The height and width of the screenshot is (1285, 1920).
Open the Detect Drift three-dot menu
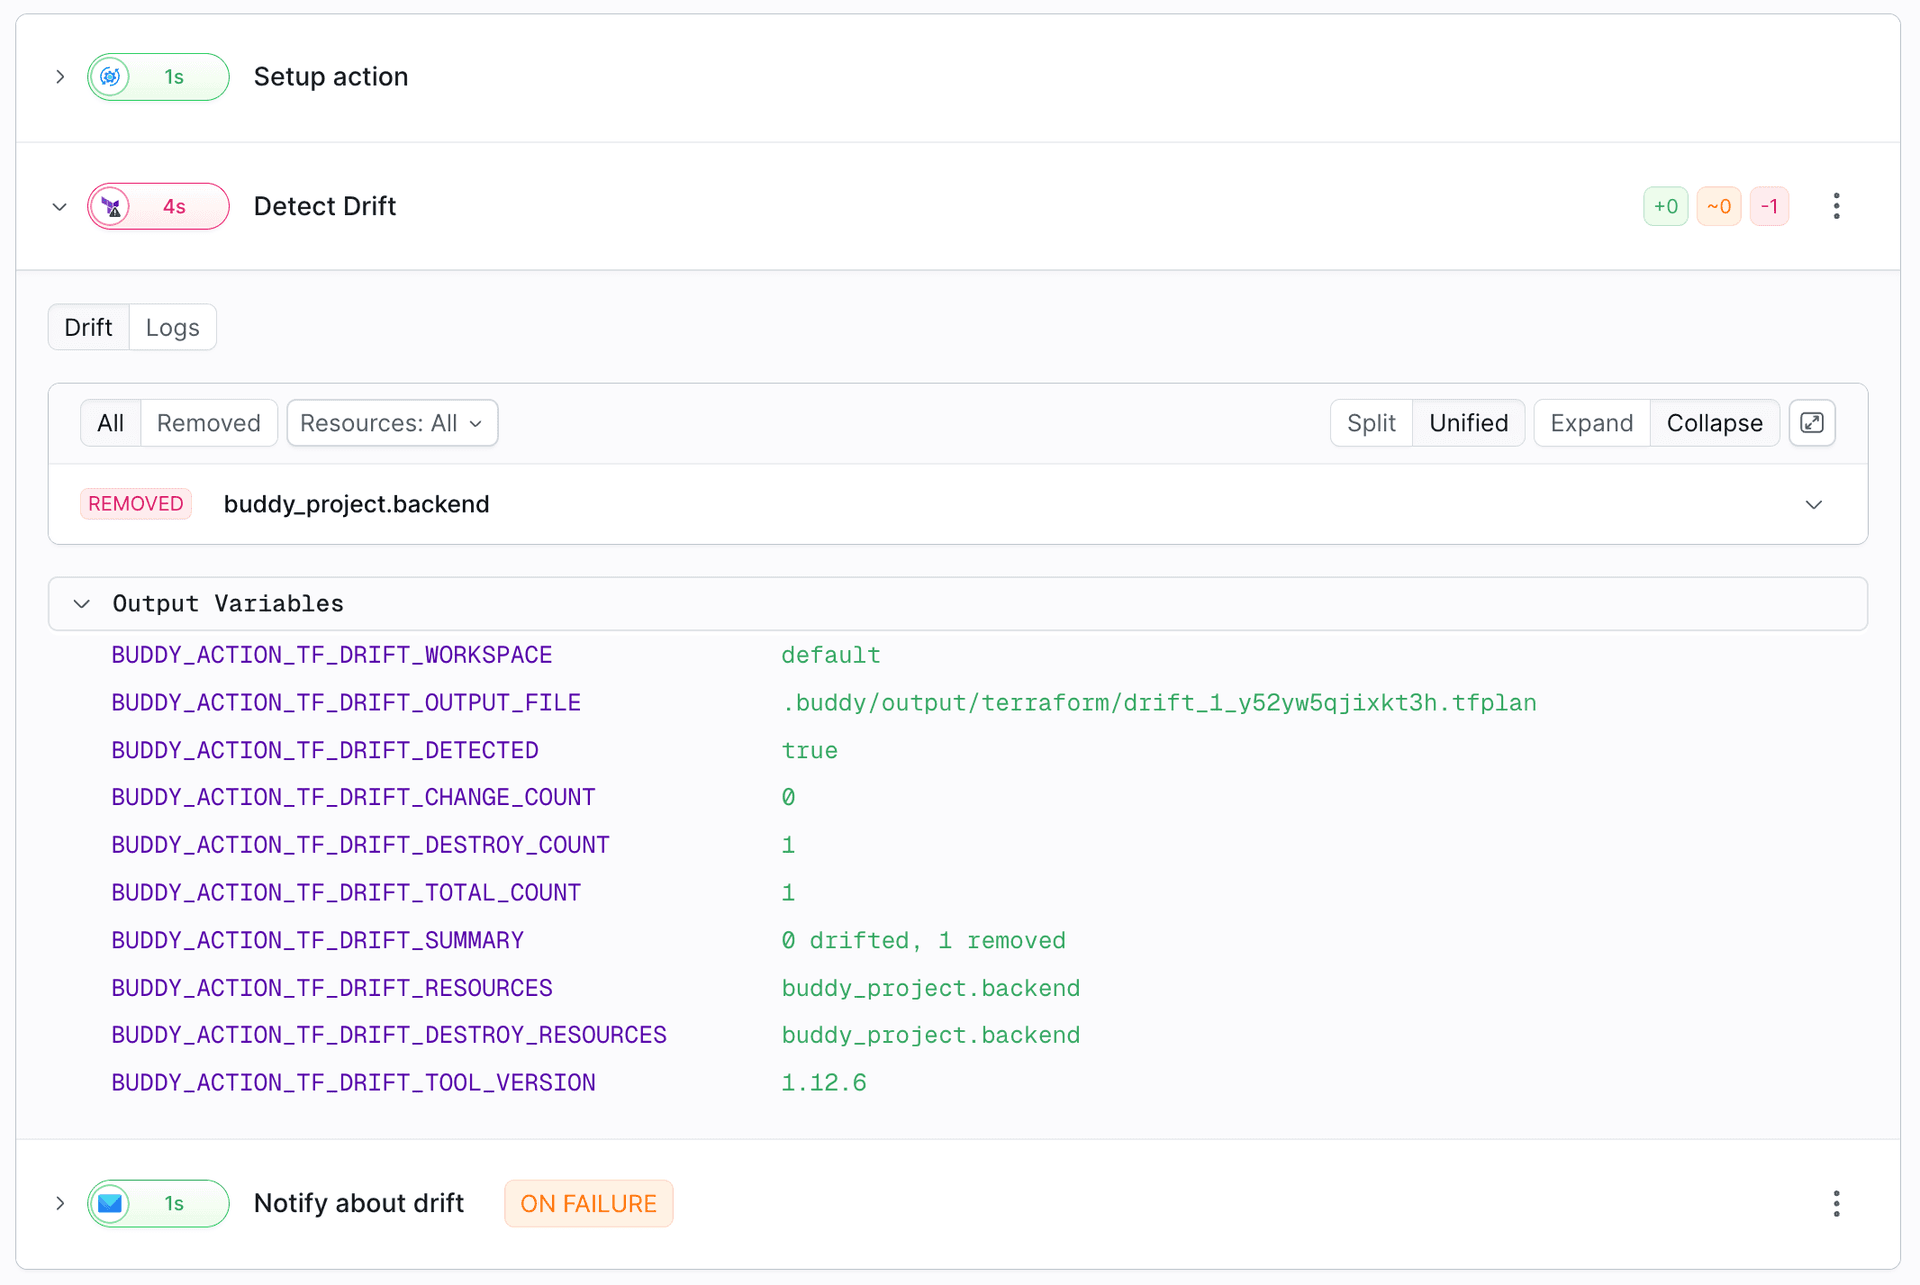1836,207
